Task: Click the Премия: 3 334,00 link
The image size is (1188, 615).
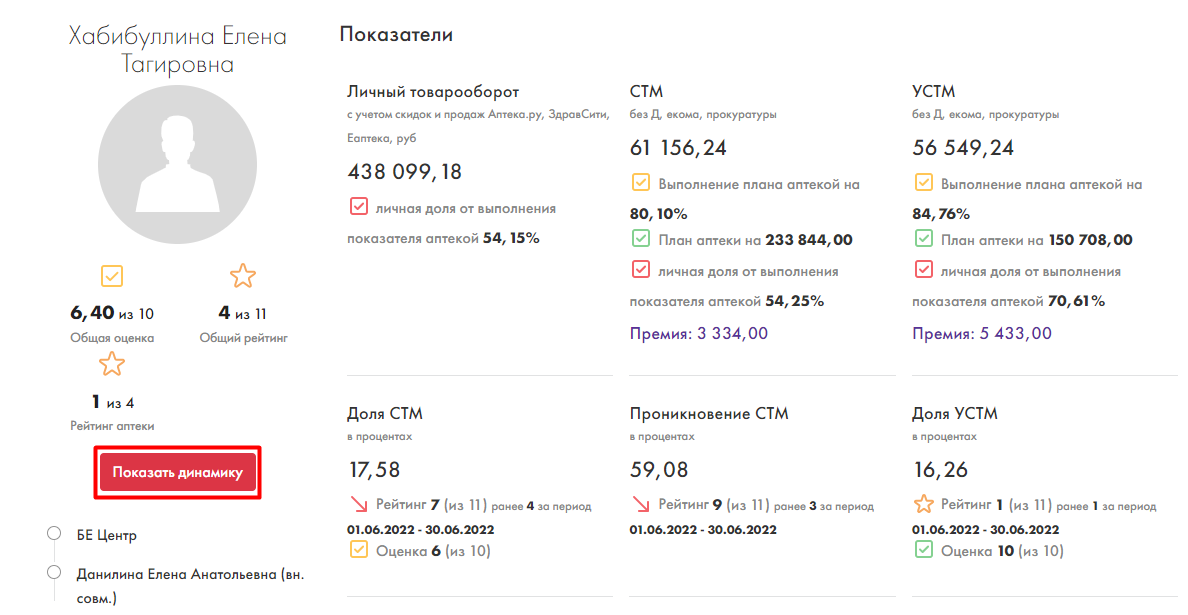Action: (x=698, y=333)
